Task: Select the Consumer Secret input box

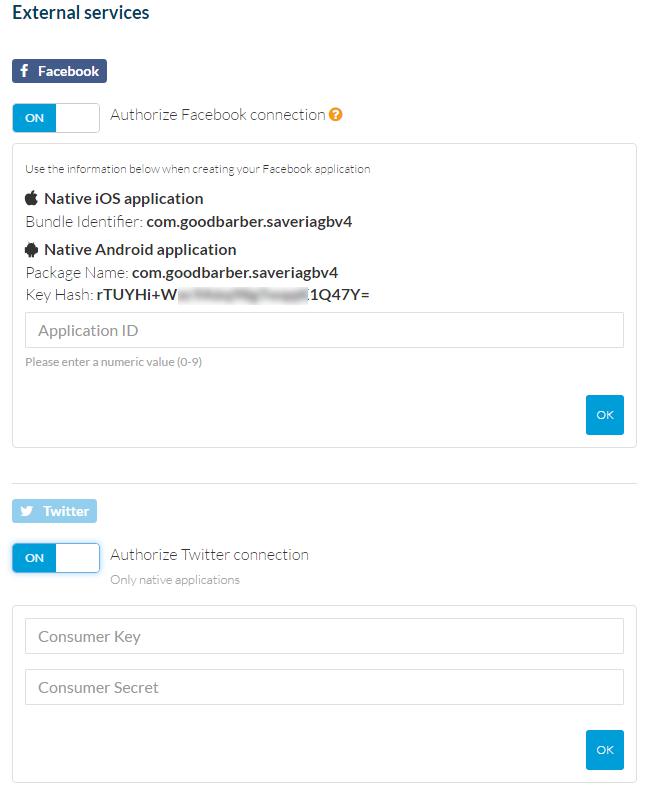Action: [324, 687]
